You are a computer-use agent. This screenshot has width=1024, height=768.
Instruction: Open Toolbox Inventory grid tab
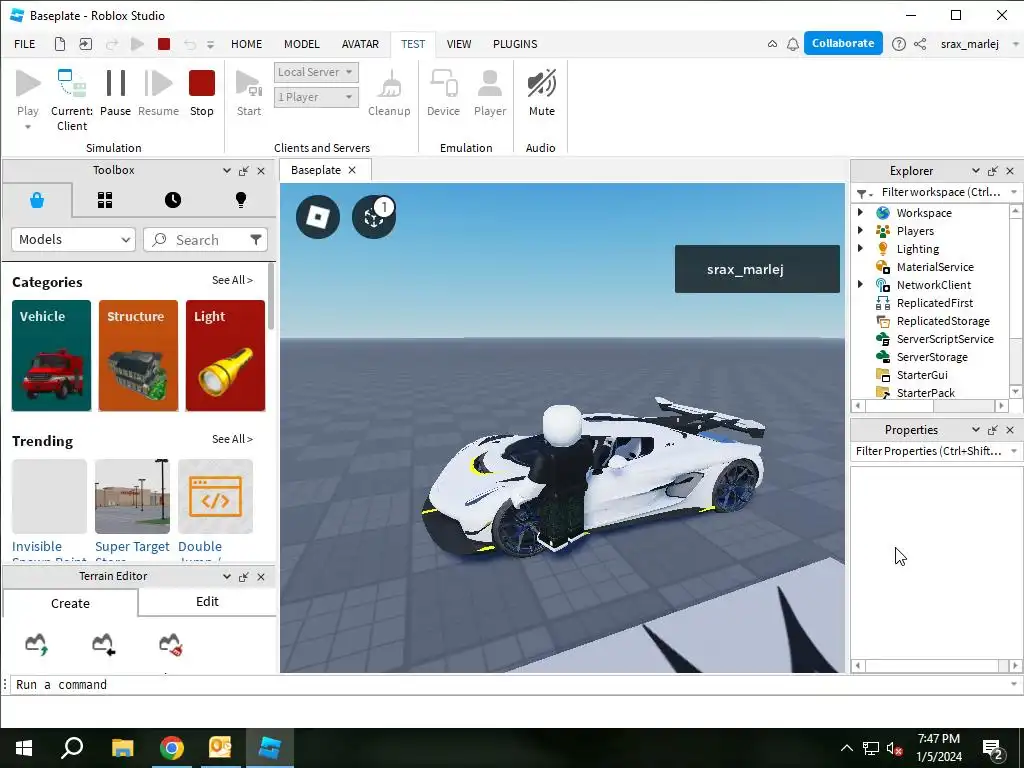(x=105, y=200)
